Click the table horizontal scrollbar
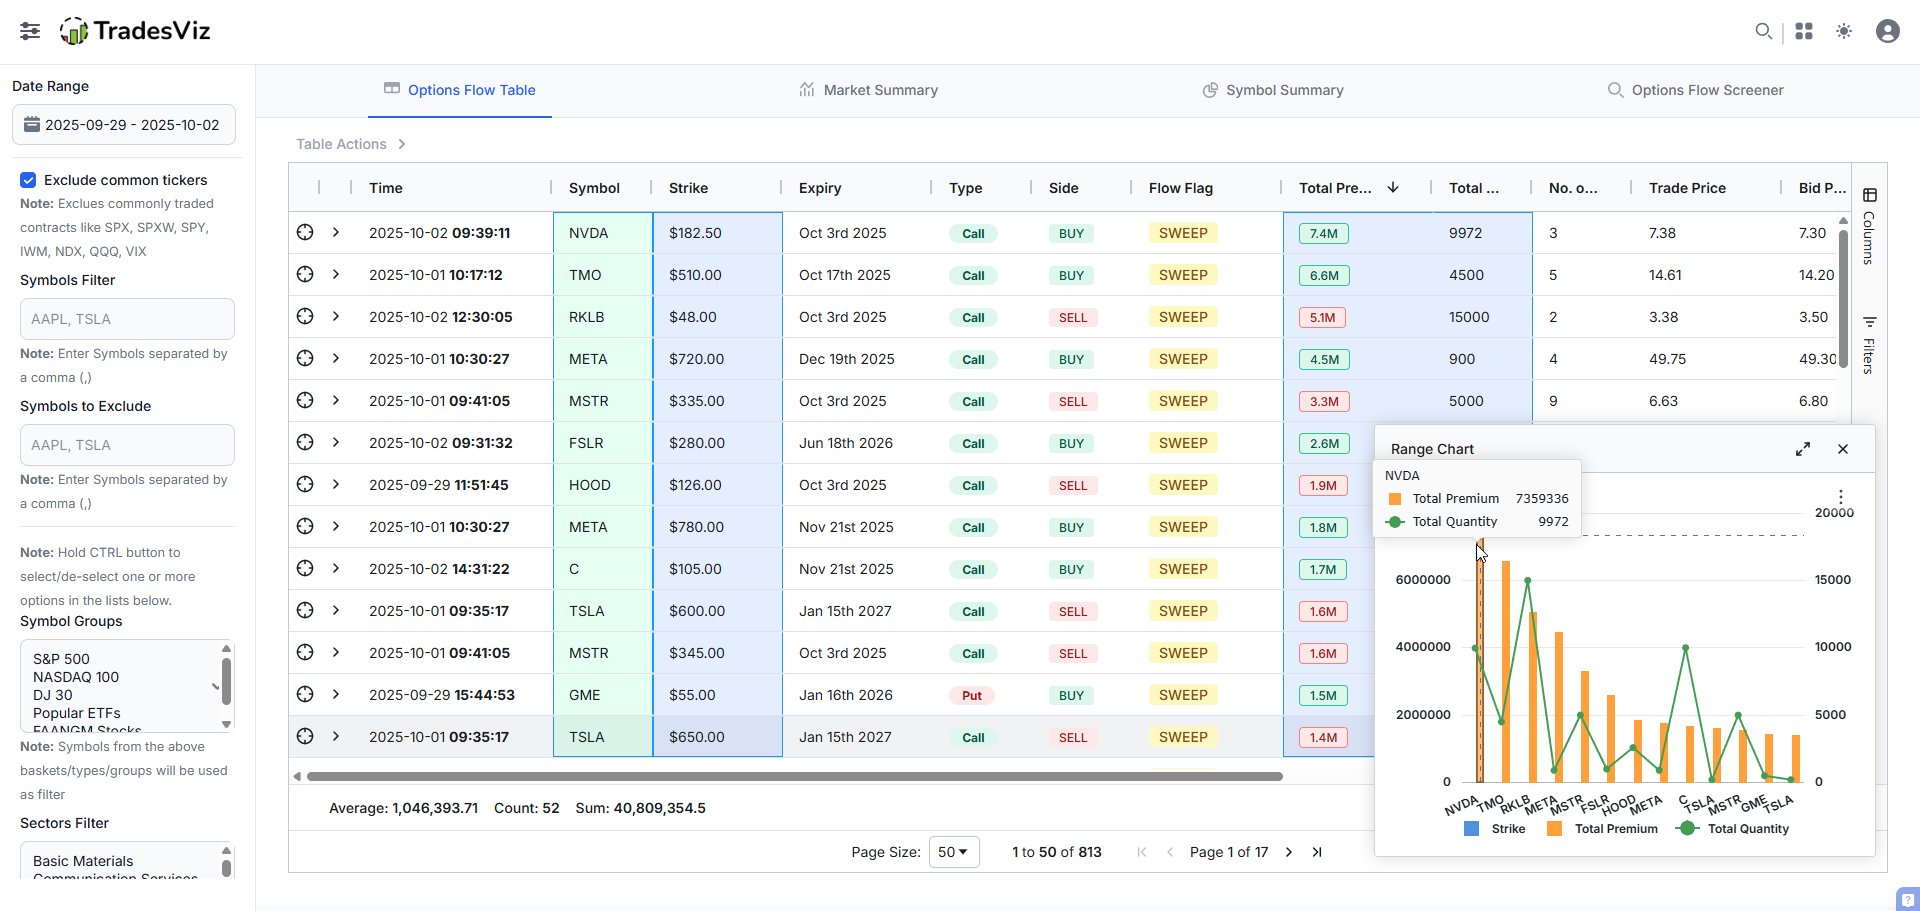 tap(795, 776)
